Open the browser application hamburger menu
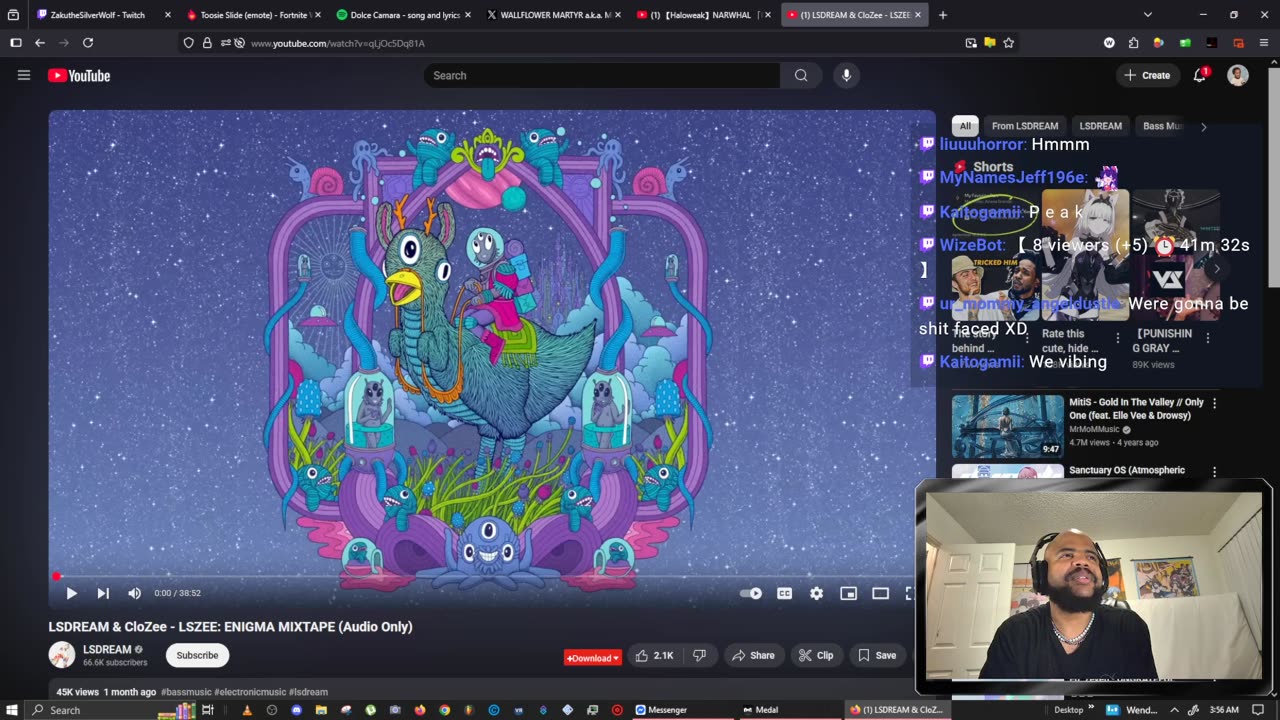The width and height of the screenshot is (1280, 720). point(1263,43)
